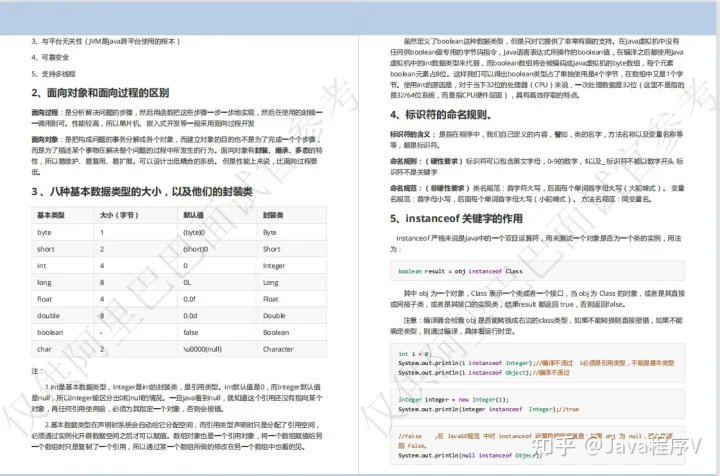Screen dimensions: 720x476
Task: Click paragraph starting "2.基本数据类型在声明时"
Action: click(x=177, y=436)
